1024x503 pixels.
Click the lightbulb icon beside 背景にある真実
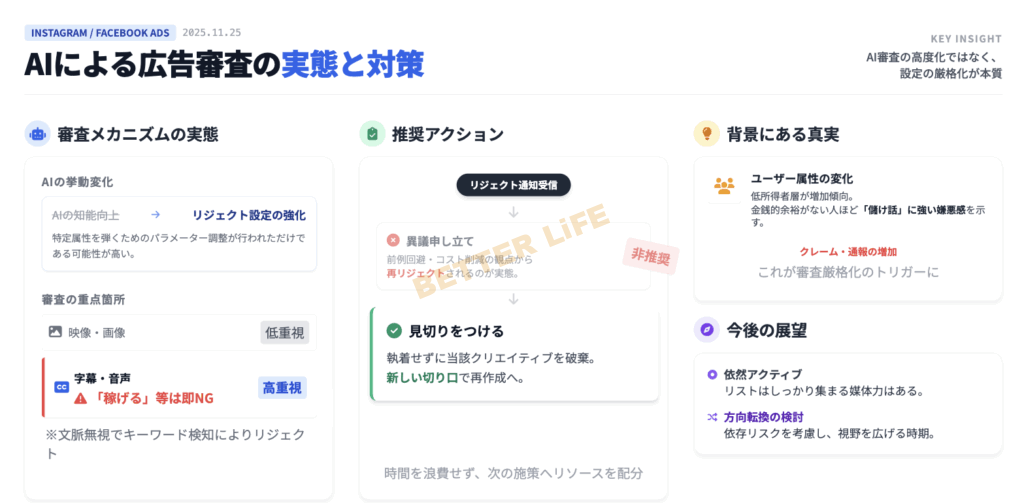coord(707,133)
